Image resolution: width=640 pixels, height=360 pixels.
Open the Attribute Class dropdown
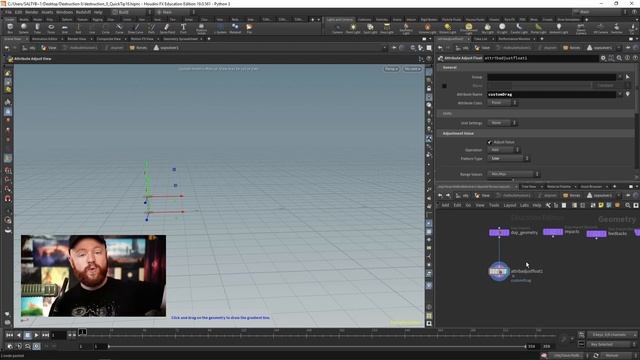pos(502,103)
